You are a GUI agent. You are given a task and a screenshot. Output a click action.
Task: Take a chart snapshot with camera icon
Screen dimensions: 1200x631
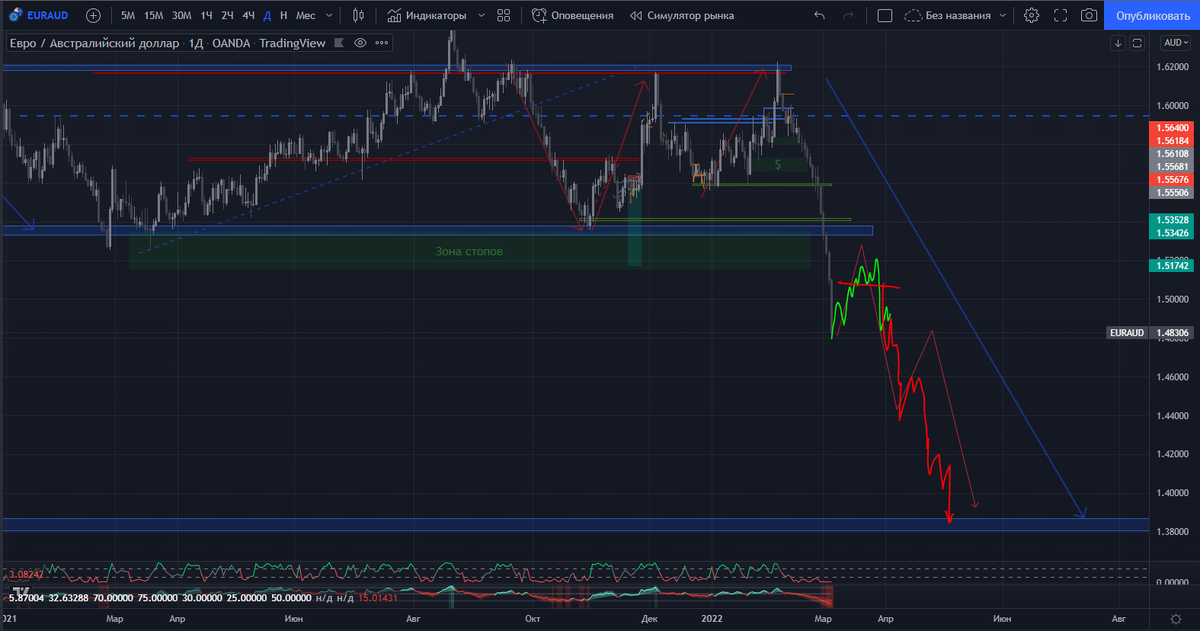(1088, 15)
